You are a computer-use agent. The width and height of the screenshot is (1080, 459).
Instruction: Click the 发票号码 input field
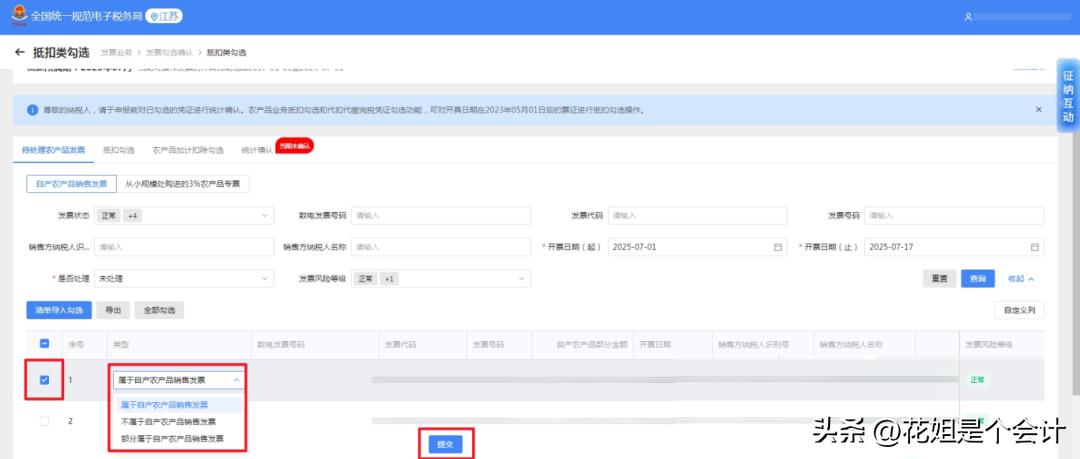pyautogui.click(x=954, y=216)
